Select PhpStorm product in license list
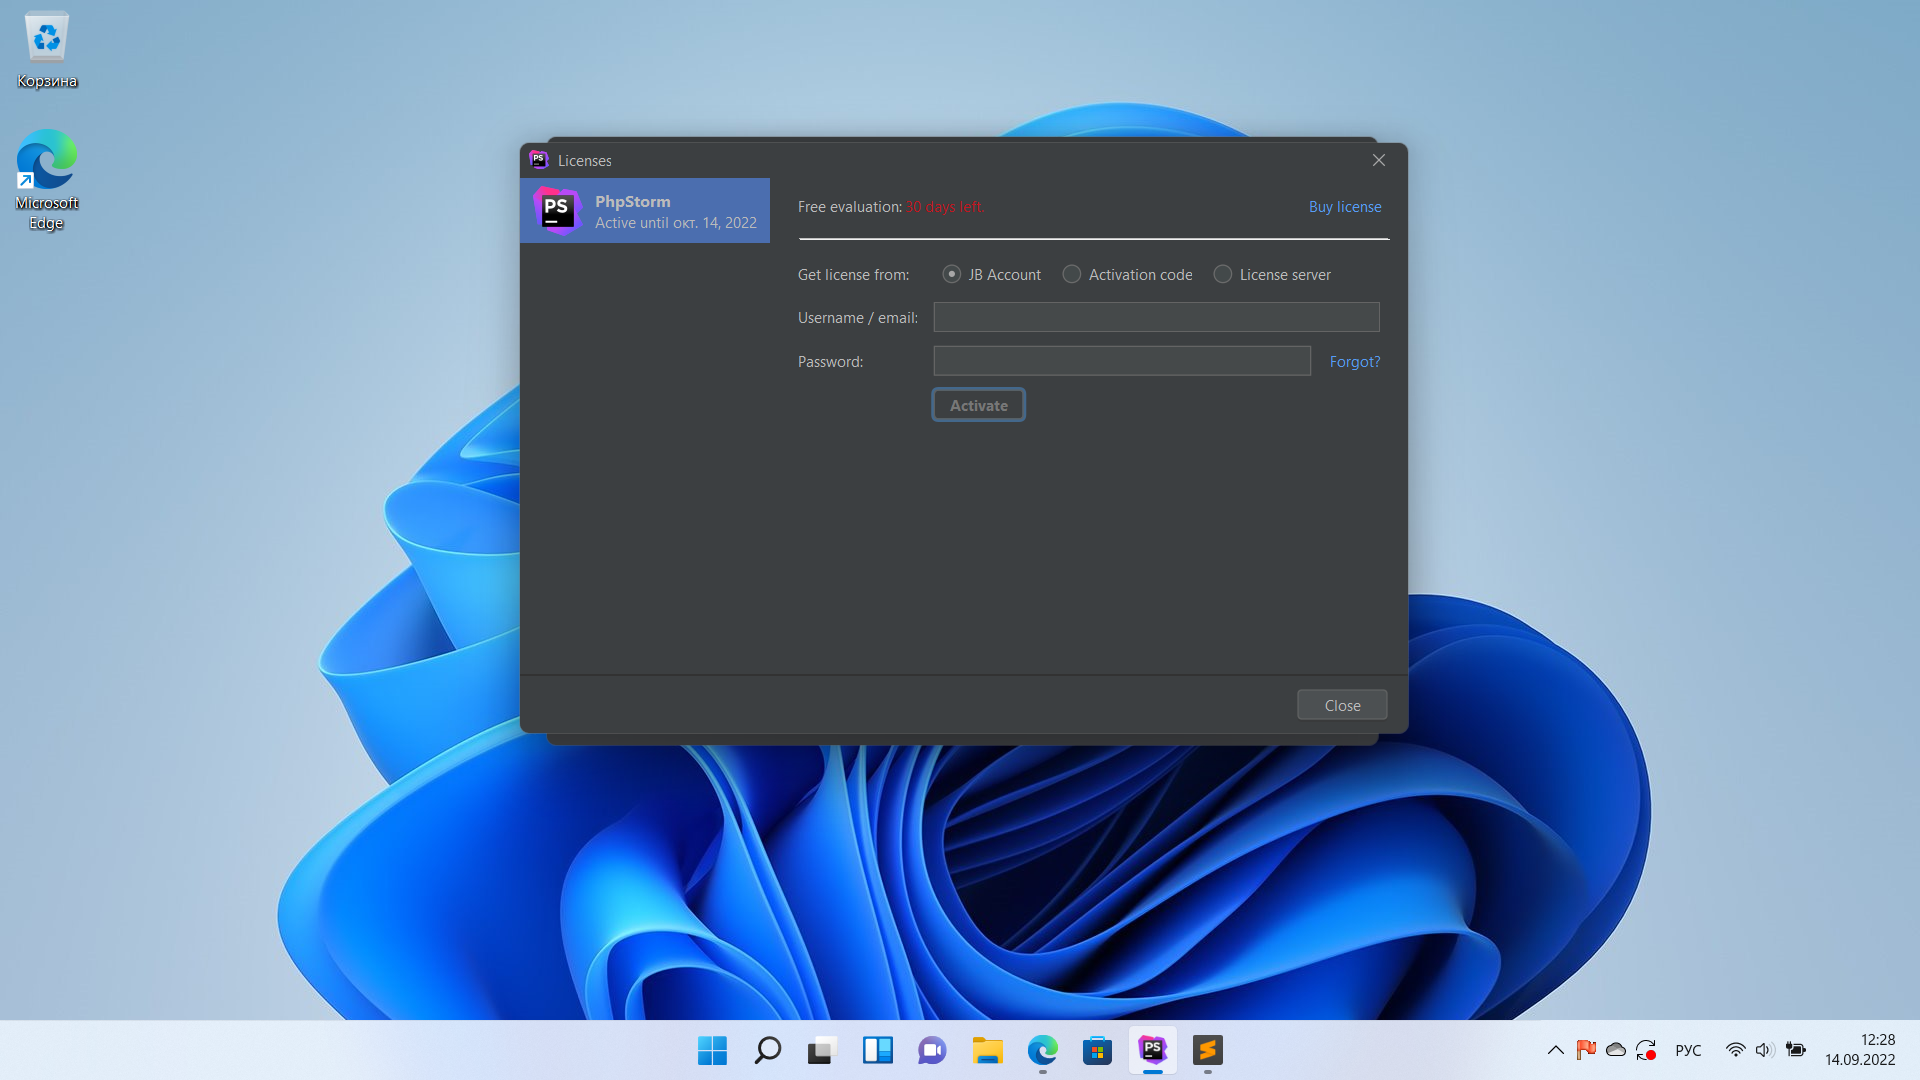 [645, 211]
